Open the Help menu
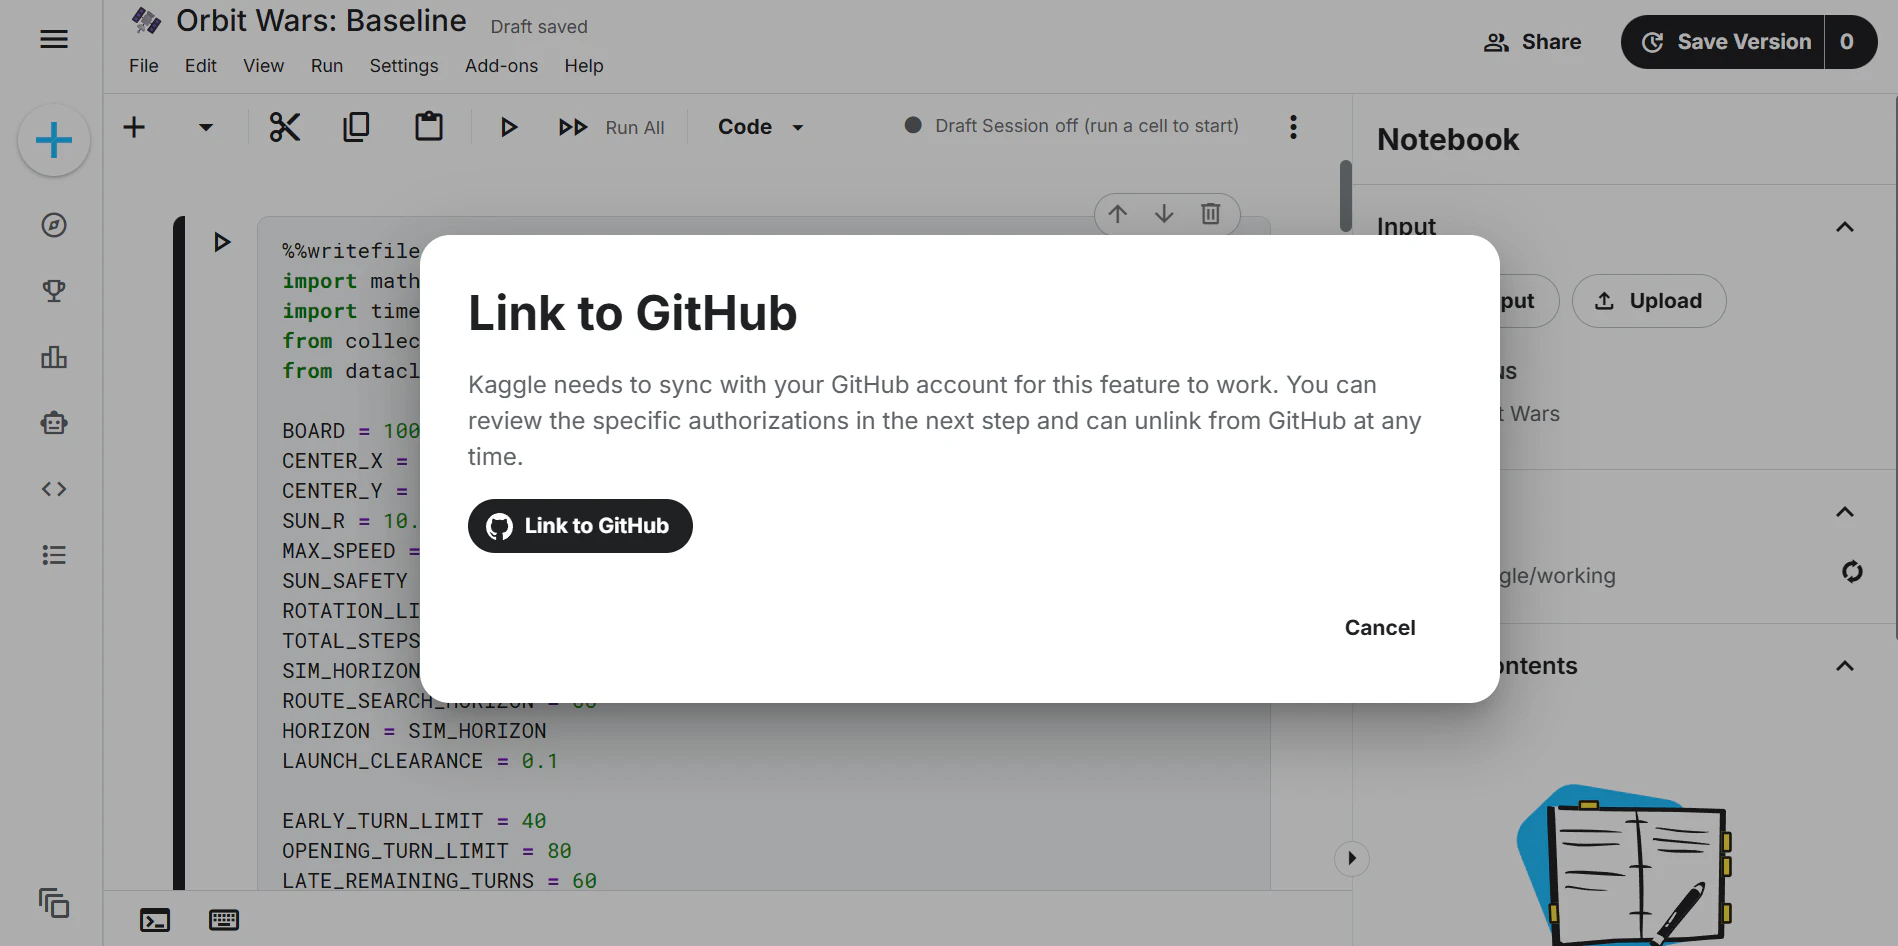 click(x=584, y=66)
